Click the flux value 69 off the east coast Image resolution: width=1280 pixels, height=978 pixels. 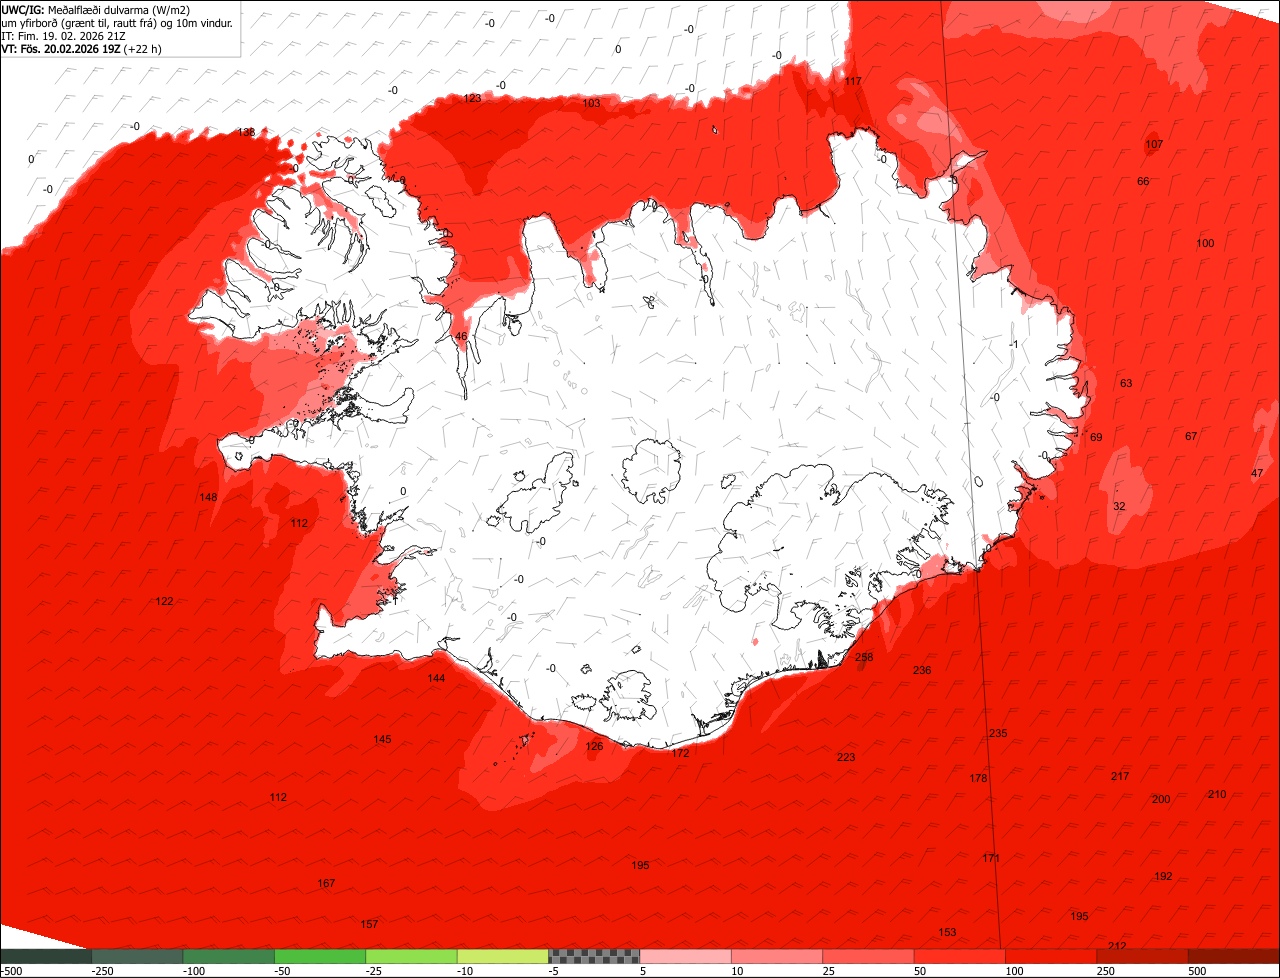[1096, 437]
